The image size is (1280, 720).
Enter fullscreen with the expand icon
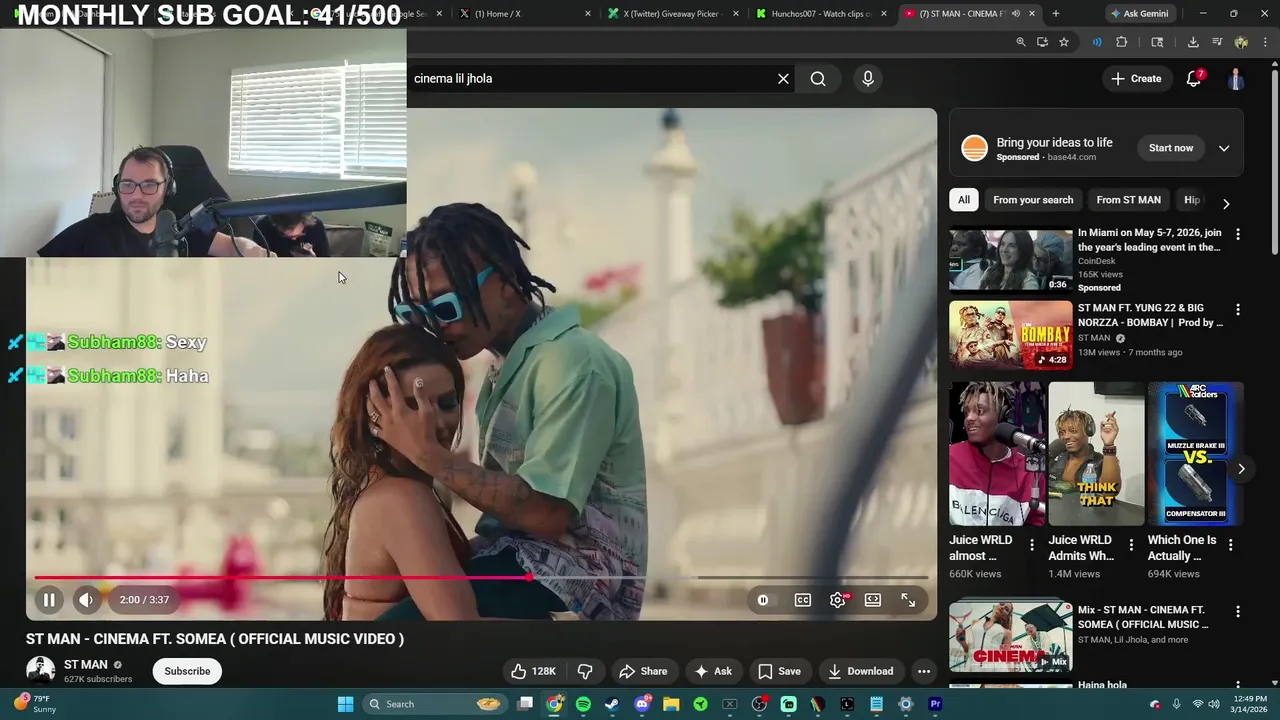point(908,600)
